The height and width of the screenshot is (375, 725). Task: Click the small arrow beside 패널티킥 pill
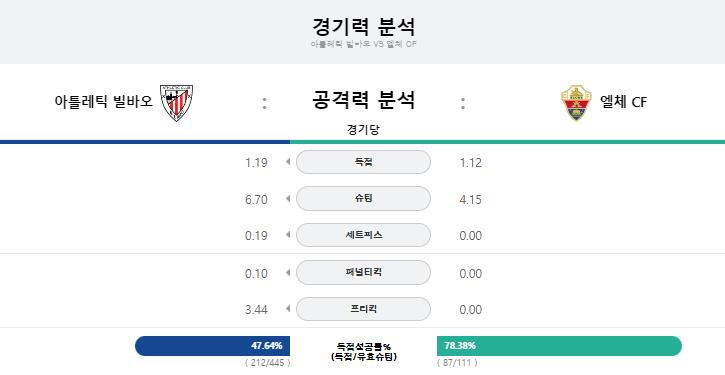tap(288, 272)
